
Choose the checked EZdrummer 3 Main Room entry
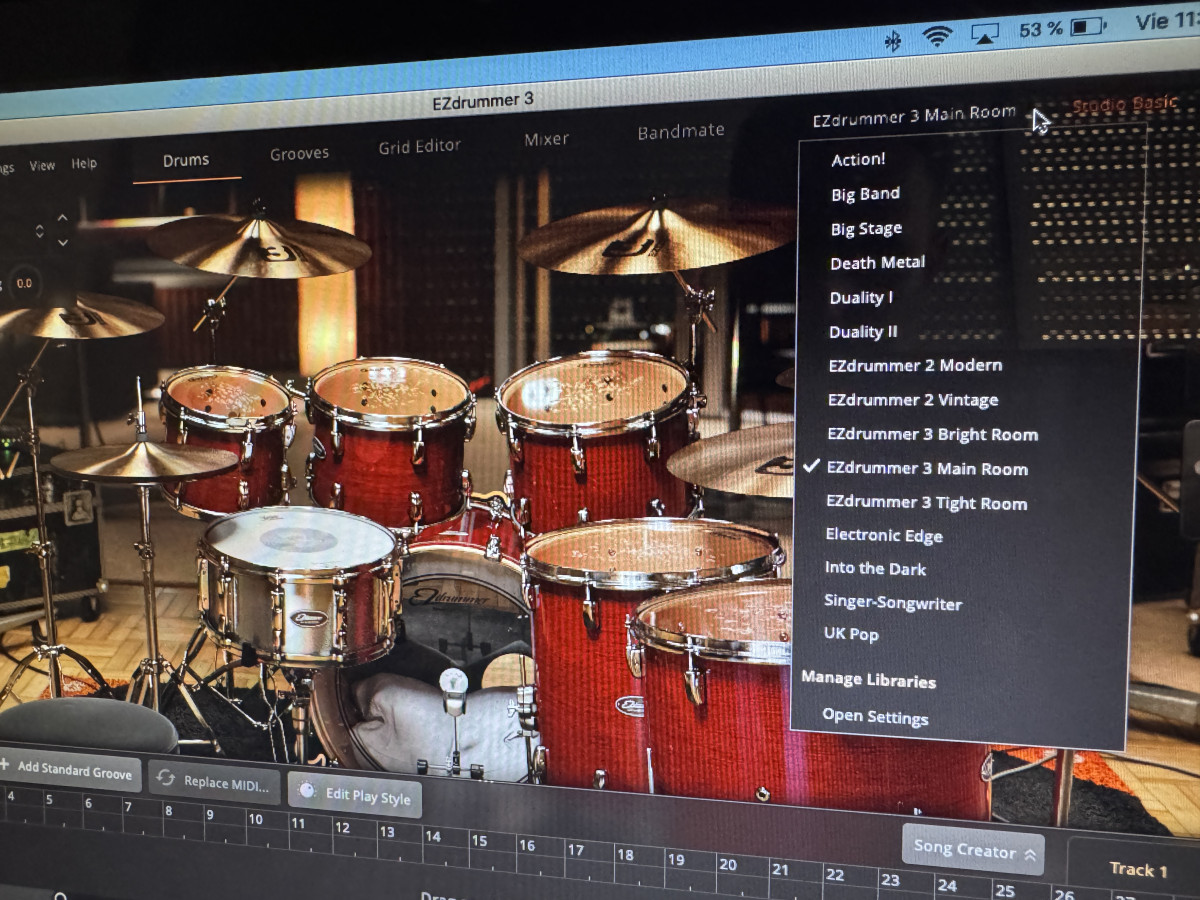click(x=926, y=468)
